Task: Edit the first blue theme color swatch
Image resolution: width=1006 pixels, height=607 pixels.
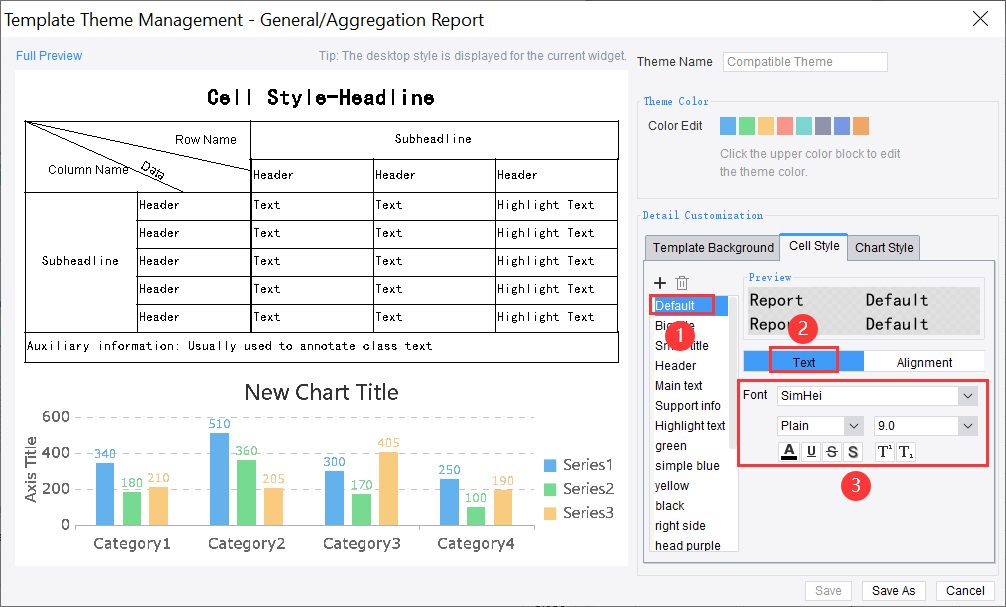Action: tap(727, 126)
